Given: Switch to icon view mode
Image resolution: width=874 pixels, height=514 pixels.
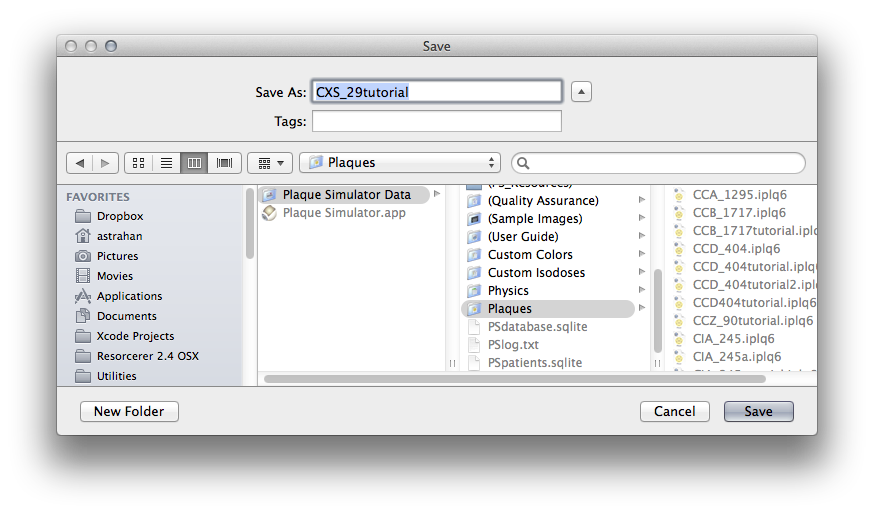Looking at the screenshot, I should pyautogui.click(x=139, y=162).
